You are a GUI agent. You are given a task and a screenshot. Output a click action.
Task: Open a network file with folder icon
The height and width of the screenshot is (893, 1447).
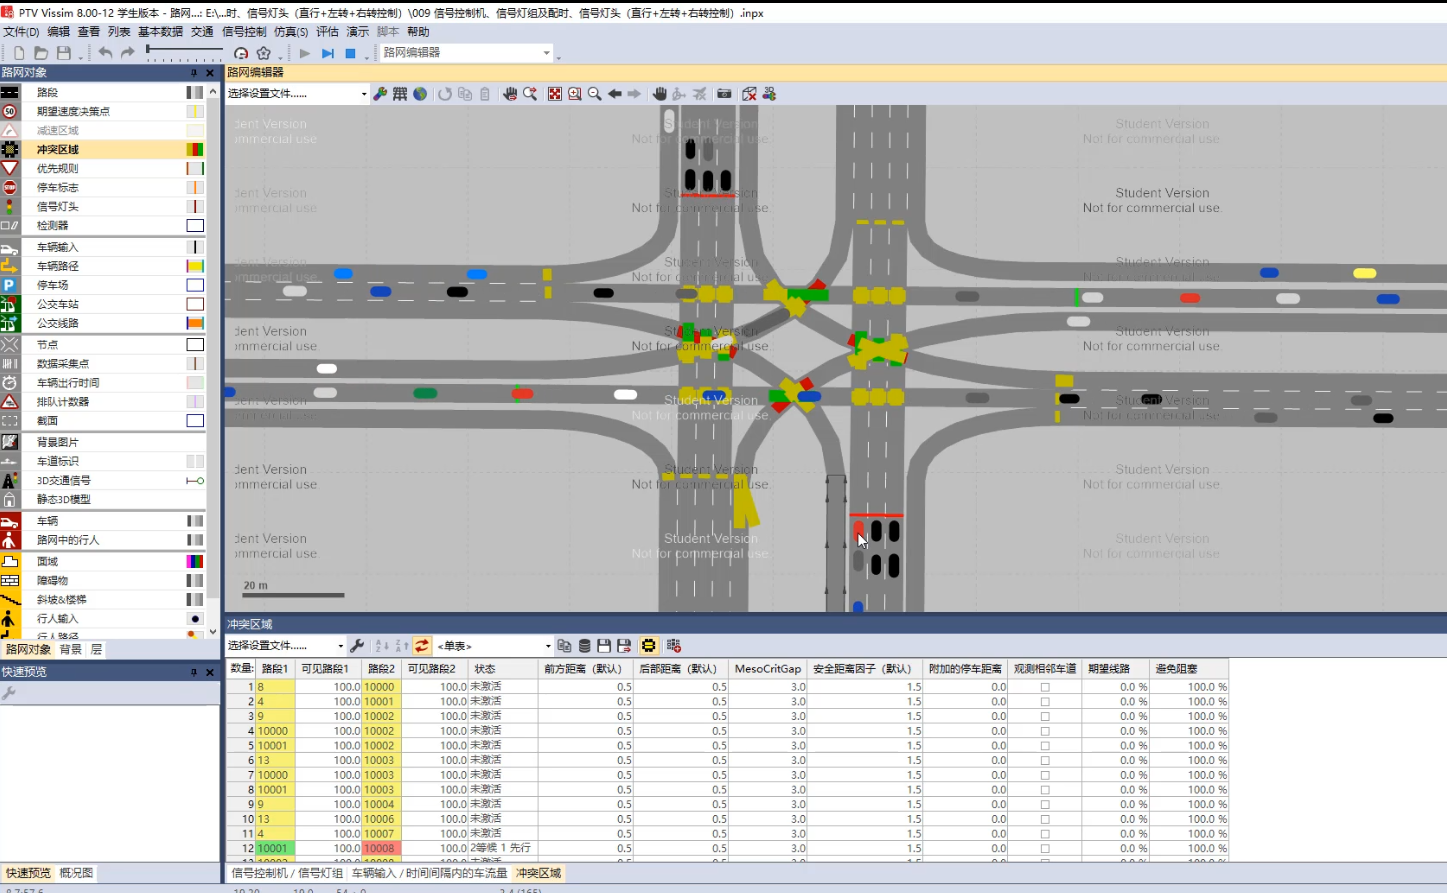click(x=41, y=53)
